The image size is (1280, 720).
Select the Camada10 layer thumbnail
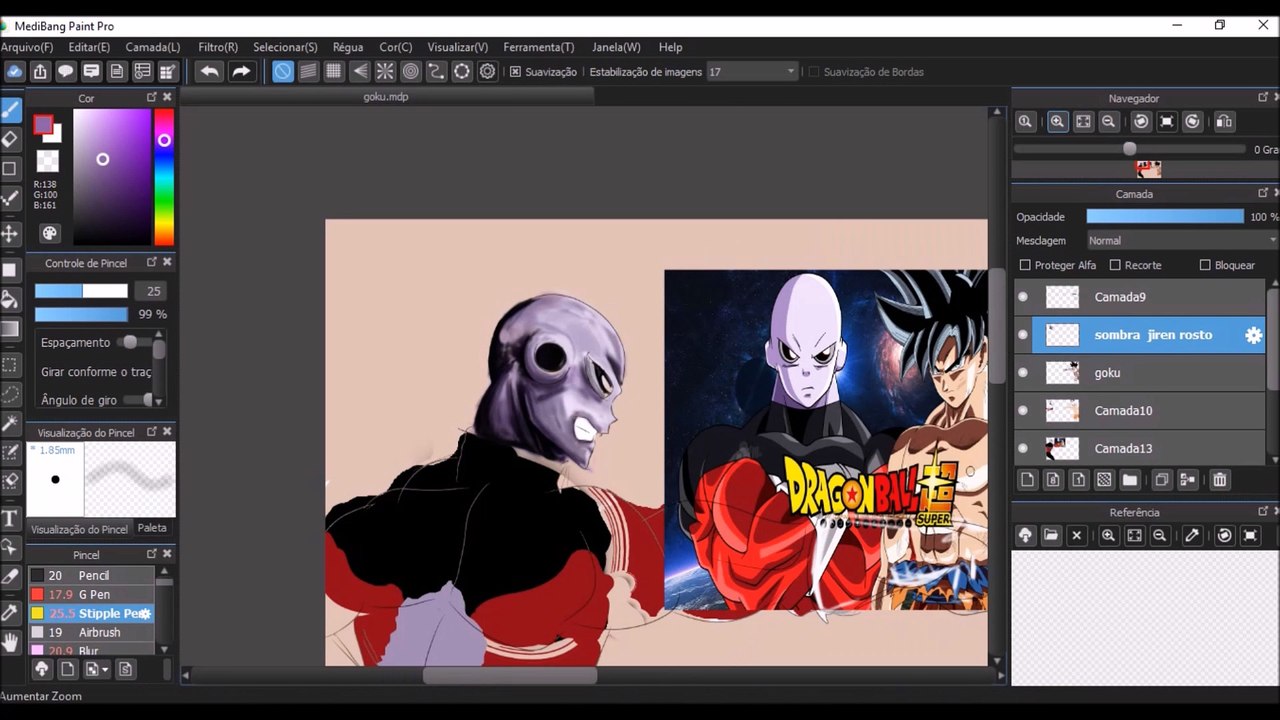tap(1062, 411)
